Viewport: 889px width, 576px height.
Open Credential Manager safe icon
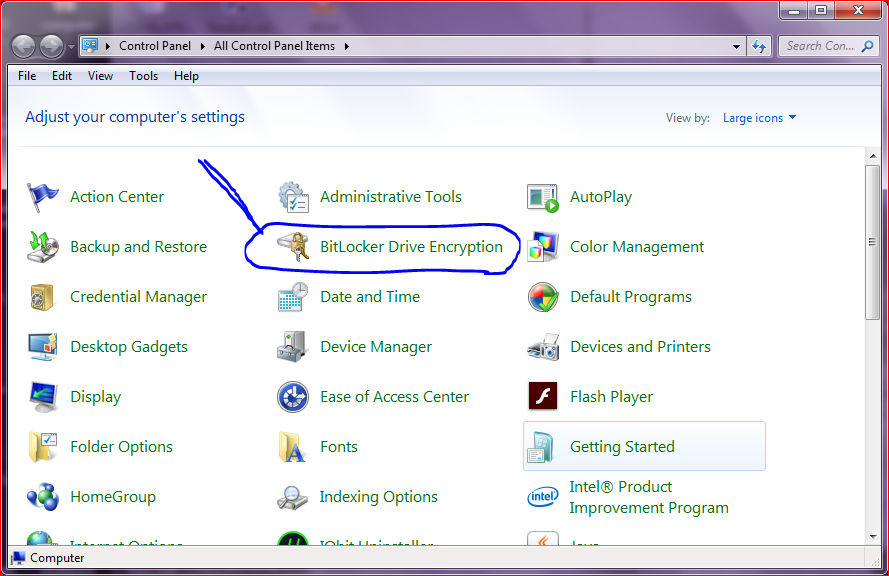coord(43,297)
